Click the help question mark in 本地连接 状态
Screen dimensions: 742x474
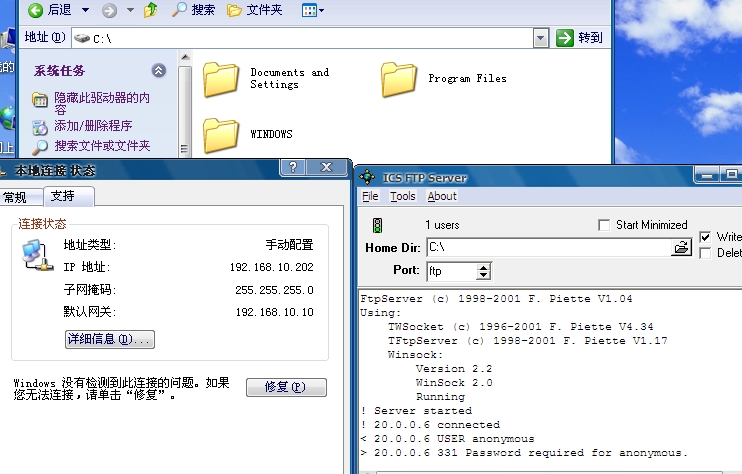click(293, 167)
